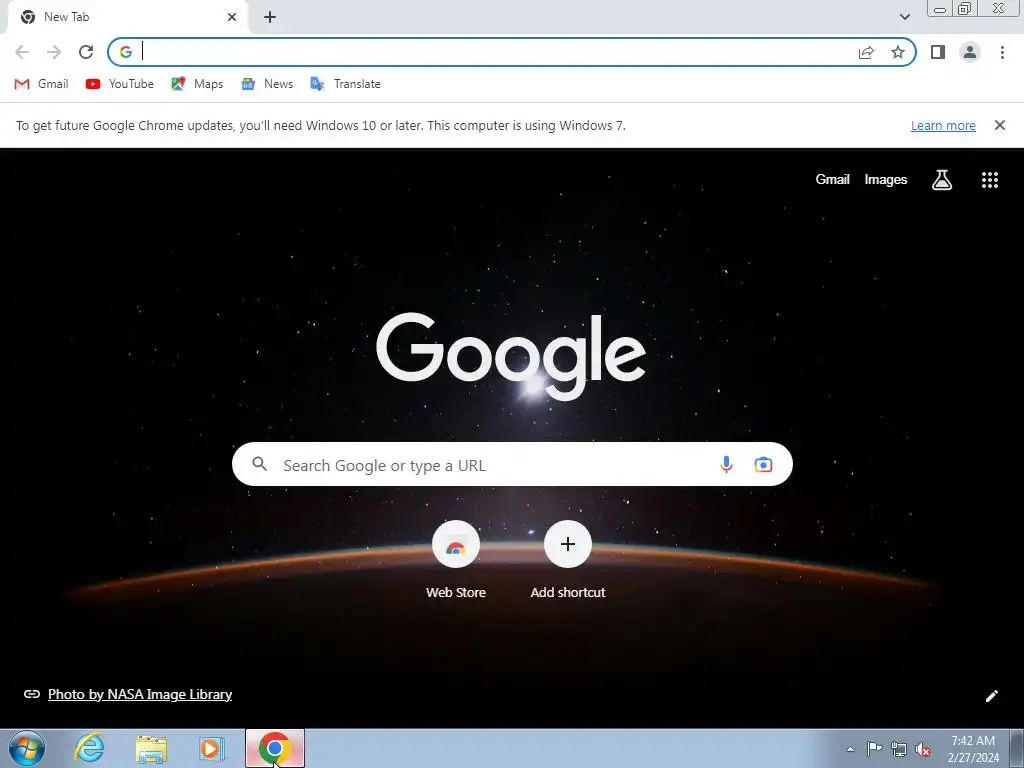Screen dimensions: 1024x768
Task: Click the Chrome taskbar button
Action: coord(275,748)
